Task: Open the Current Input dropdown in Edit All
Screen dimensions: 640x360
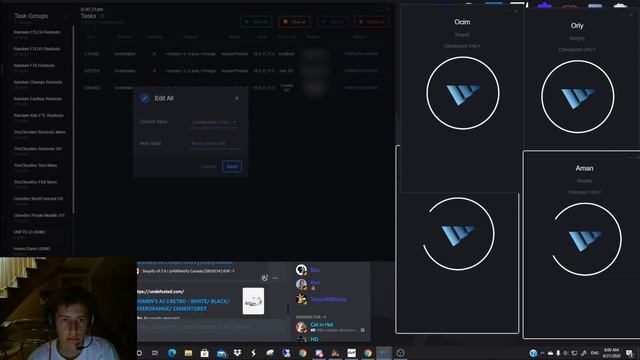Action: (x=214, y=122)
